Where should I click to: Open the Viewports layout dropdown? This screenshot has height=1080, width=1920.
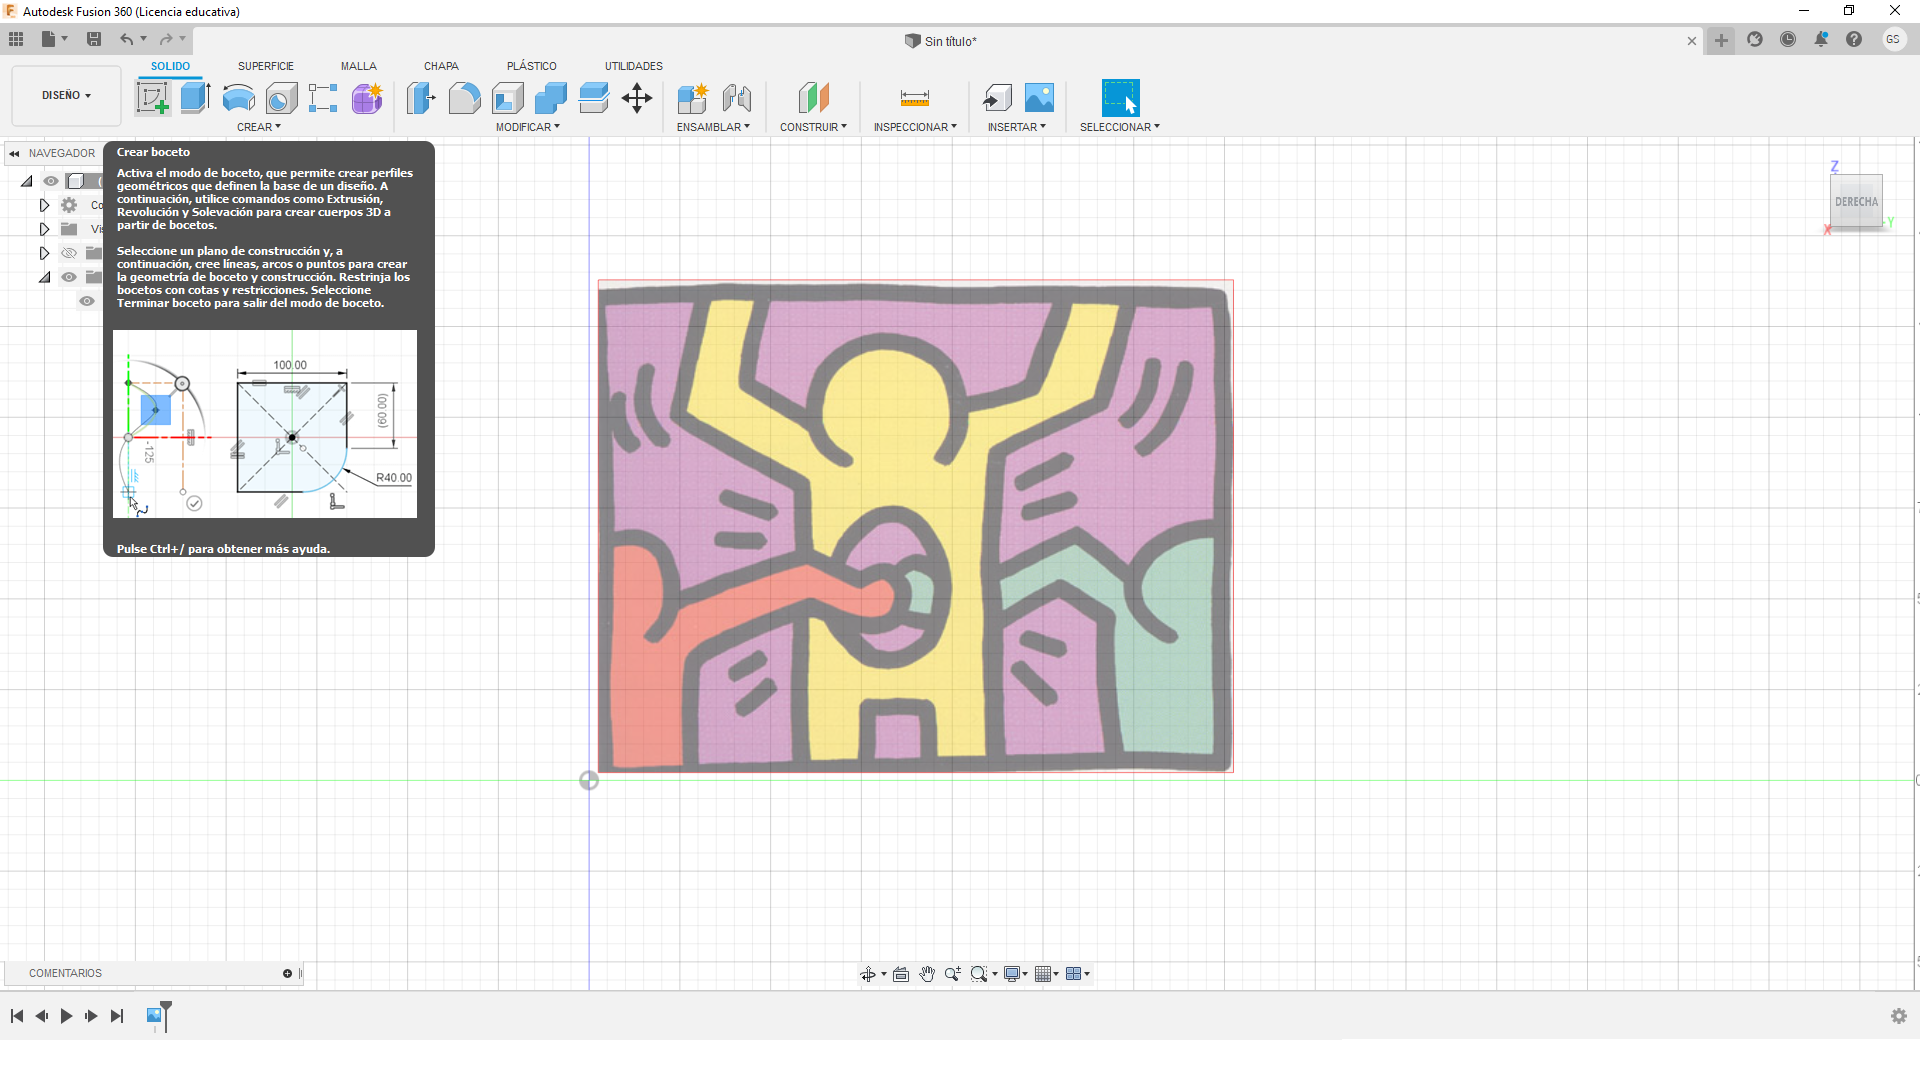[x=1077, y=974]
